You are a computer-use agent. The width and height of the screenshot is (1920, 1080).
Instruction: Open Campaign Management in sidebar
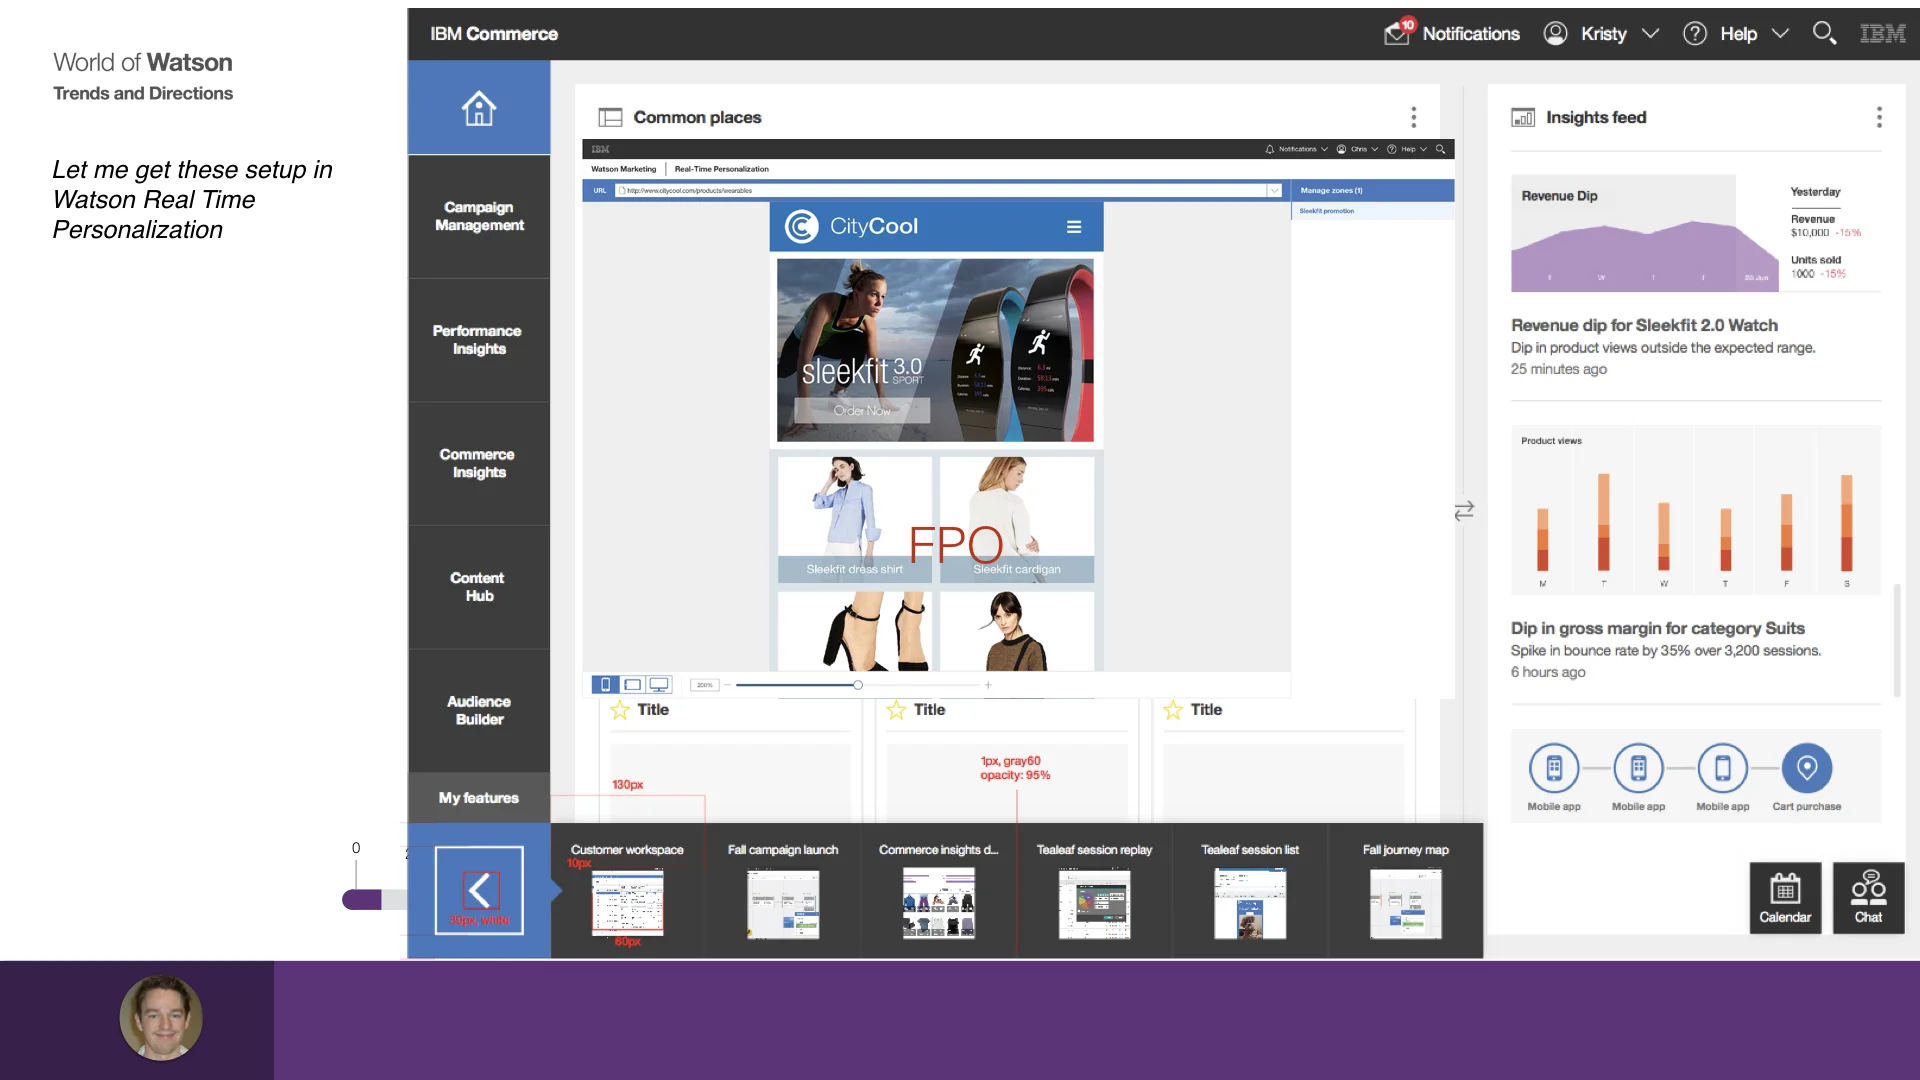pyautogui.click(x=479, y=216)
